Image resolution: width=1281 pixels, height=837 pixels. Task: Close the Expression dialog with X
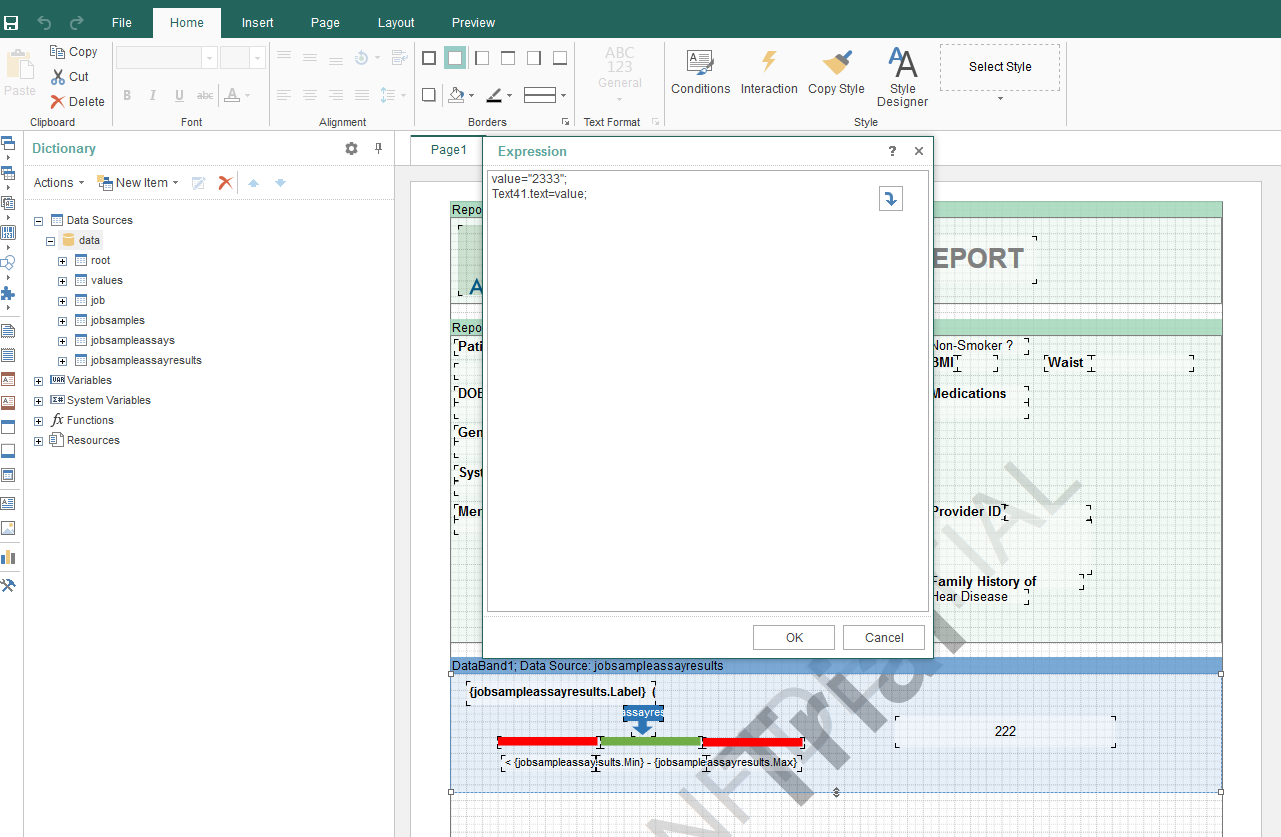click(x=919, y=152)
